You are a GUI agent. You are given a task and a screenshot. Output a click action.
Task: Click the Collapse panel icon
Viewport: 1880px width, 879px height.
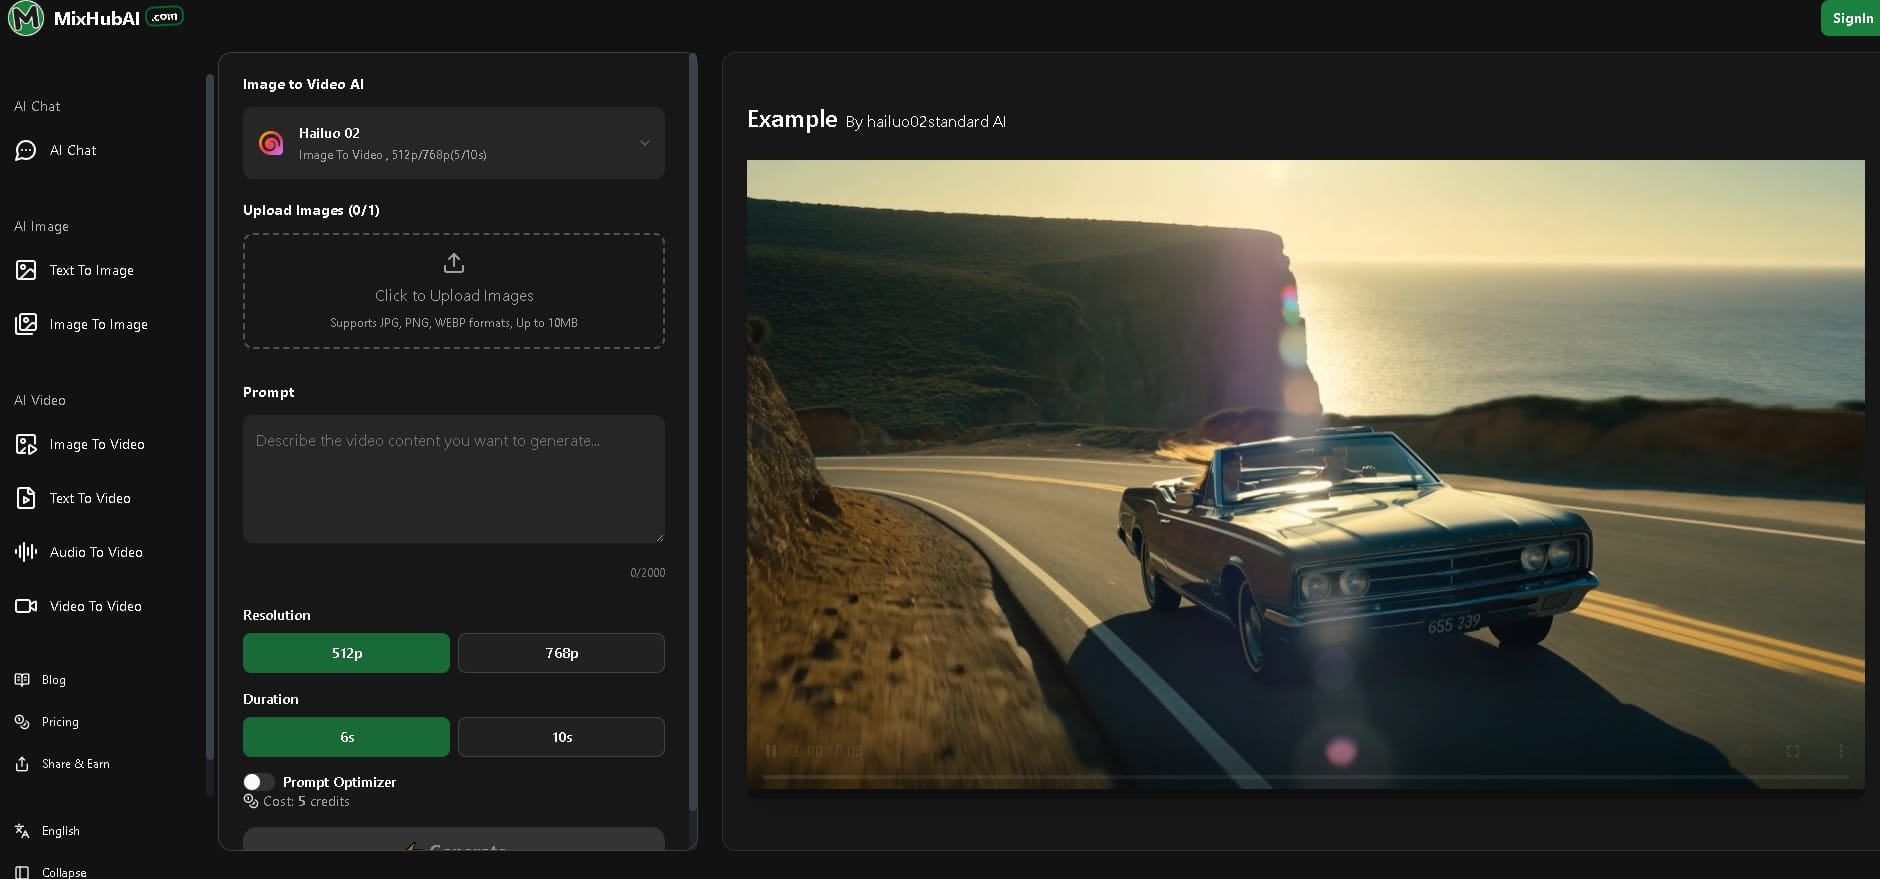tap(22, 872)
